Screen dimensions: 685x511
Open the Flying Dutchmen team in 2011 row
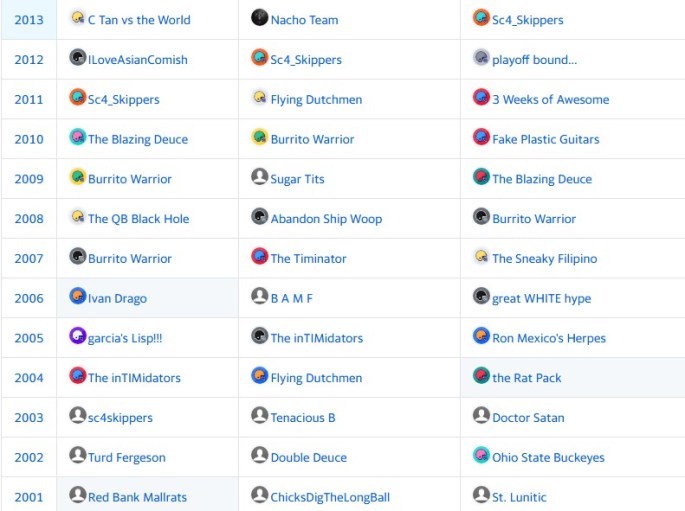316,100
